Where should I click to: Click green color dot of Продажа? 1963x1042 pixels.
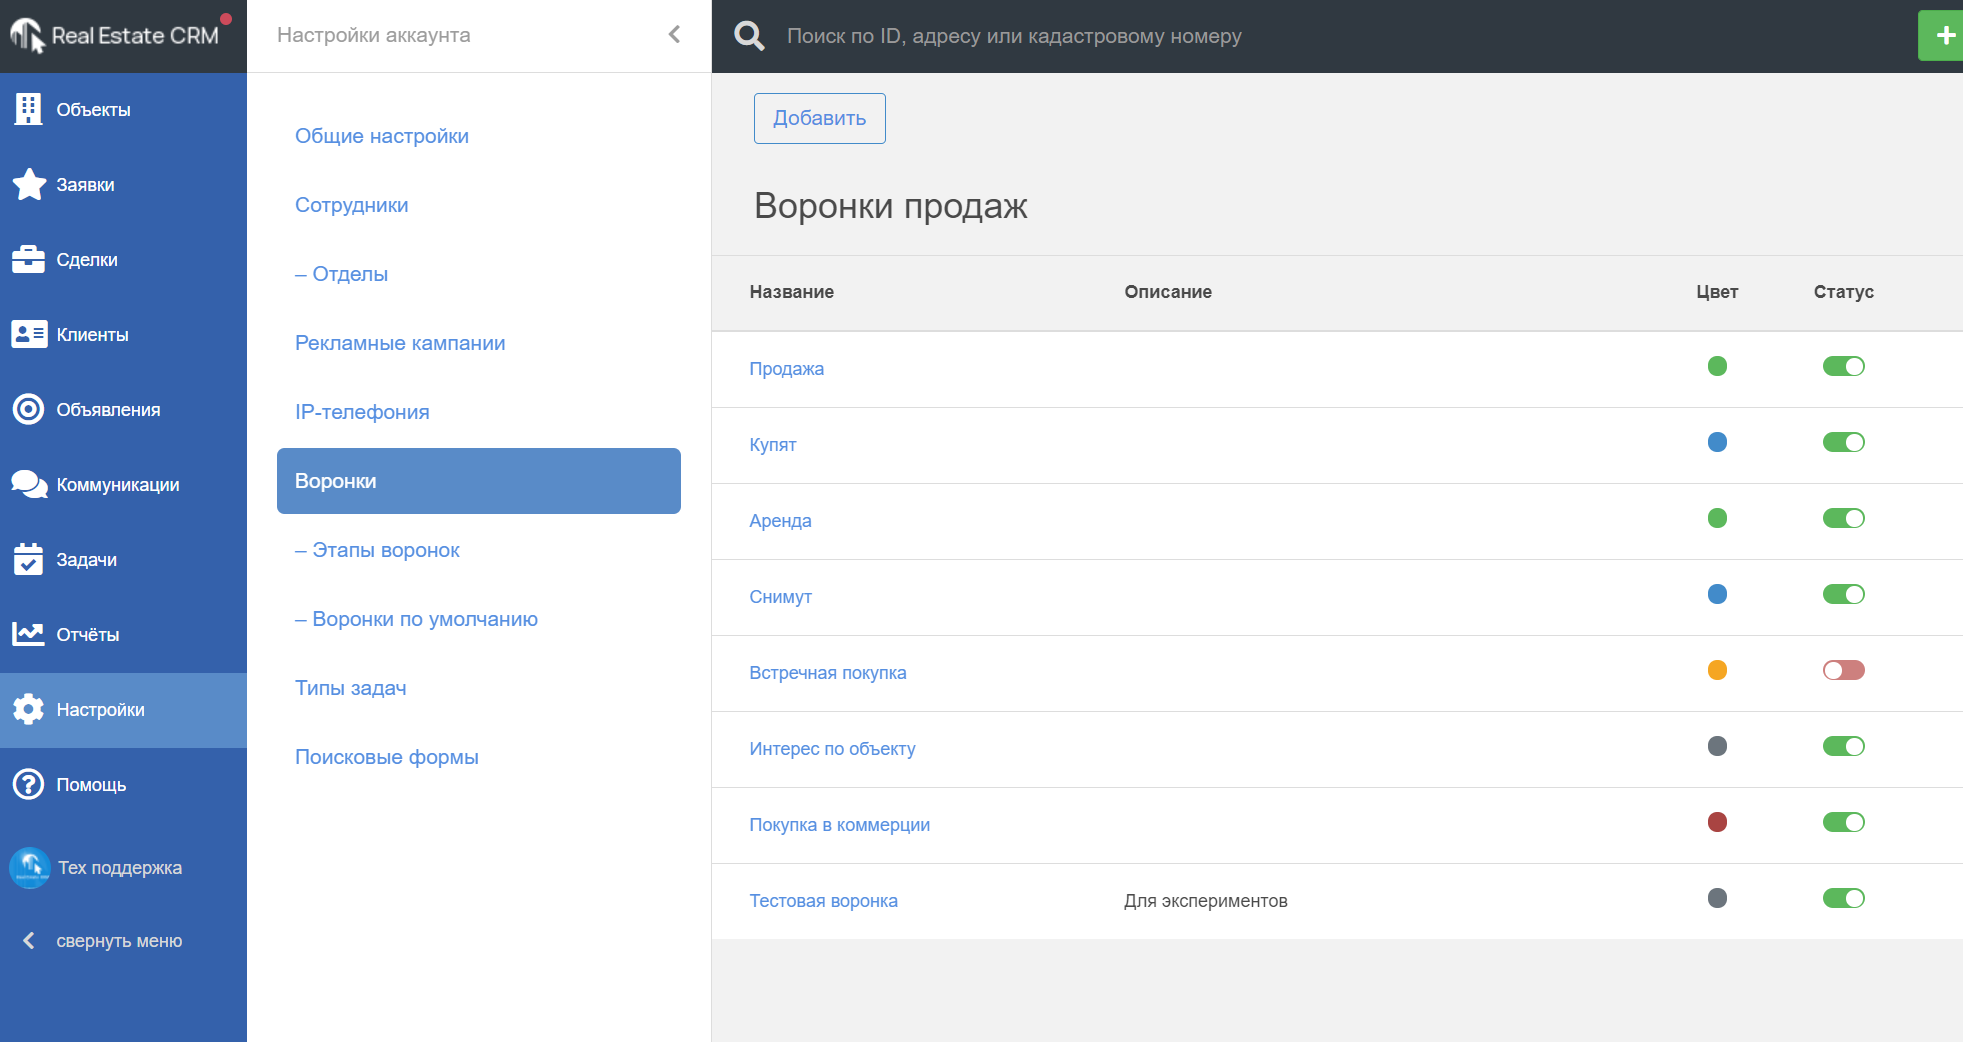pyautogui.click(x=1717, y=366)
